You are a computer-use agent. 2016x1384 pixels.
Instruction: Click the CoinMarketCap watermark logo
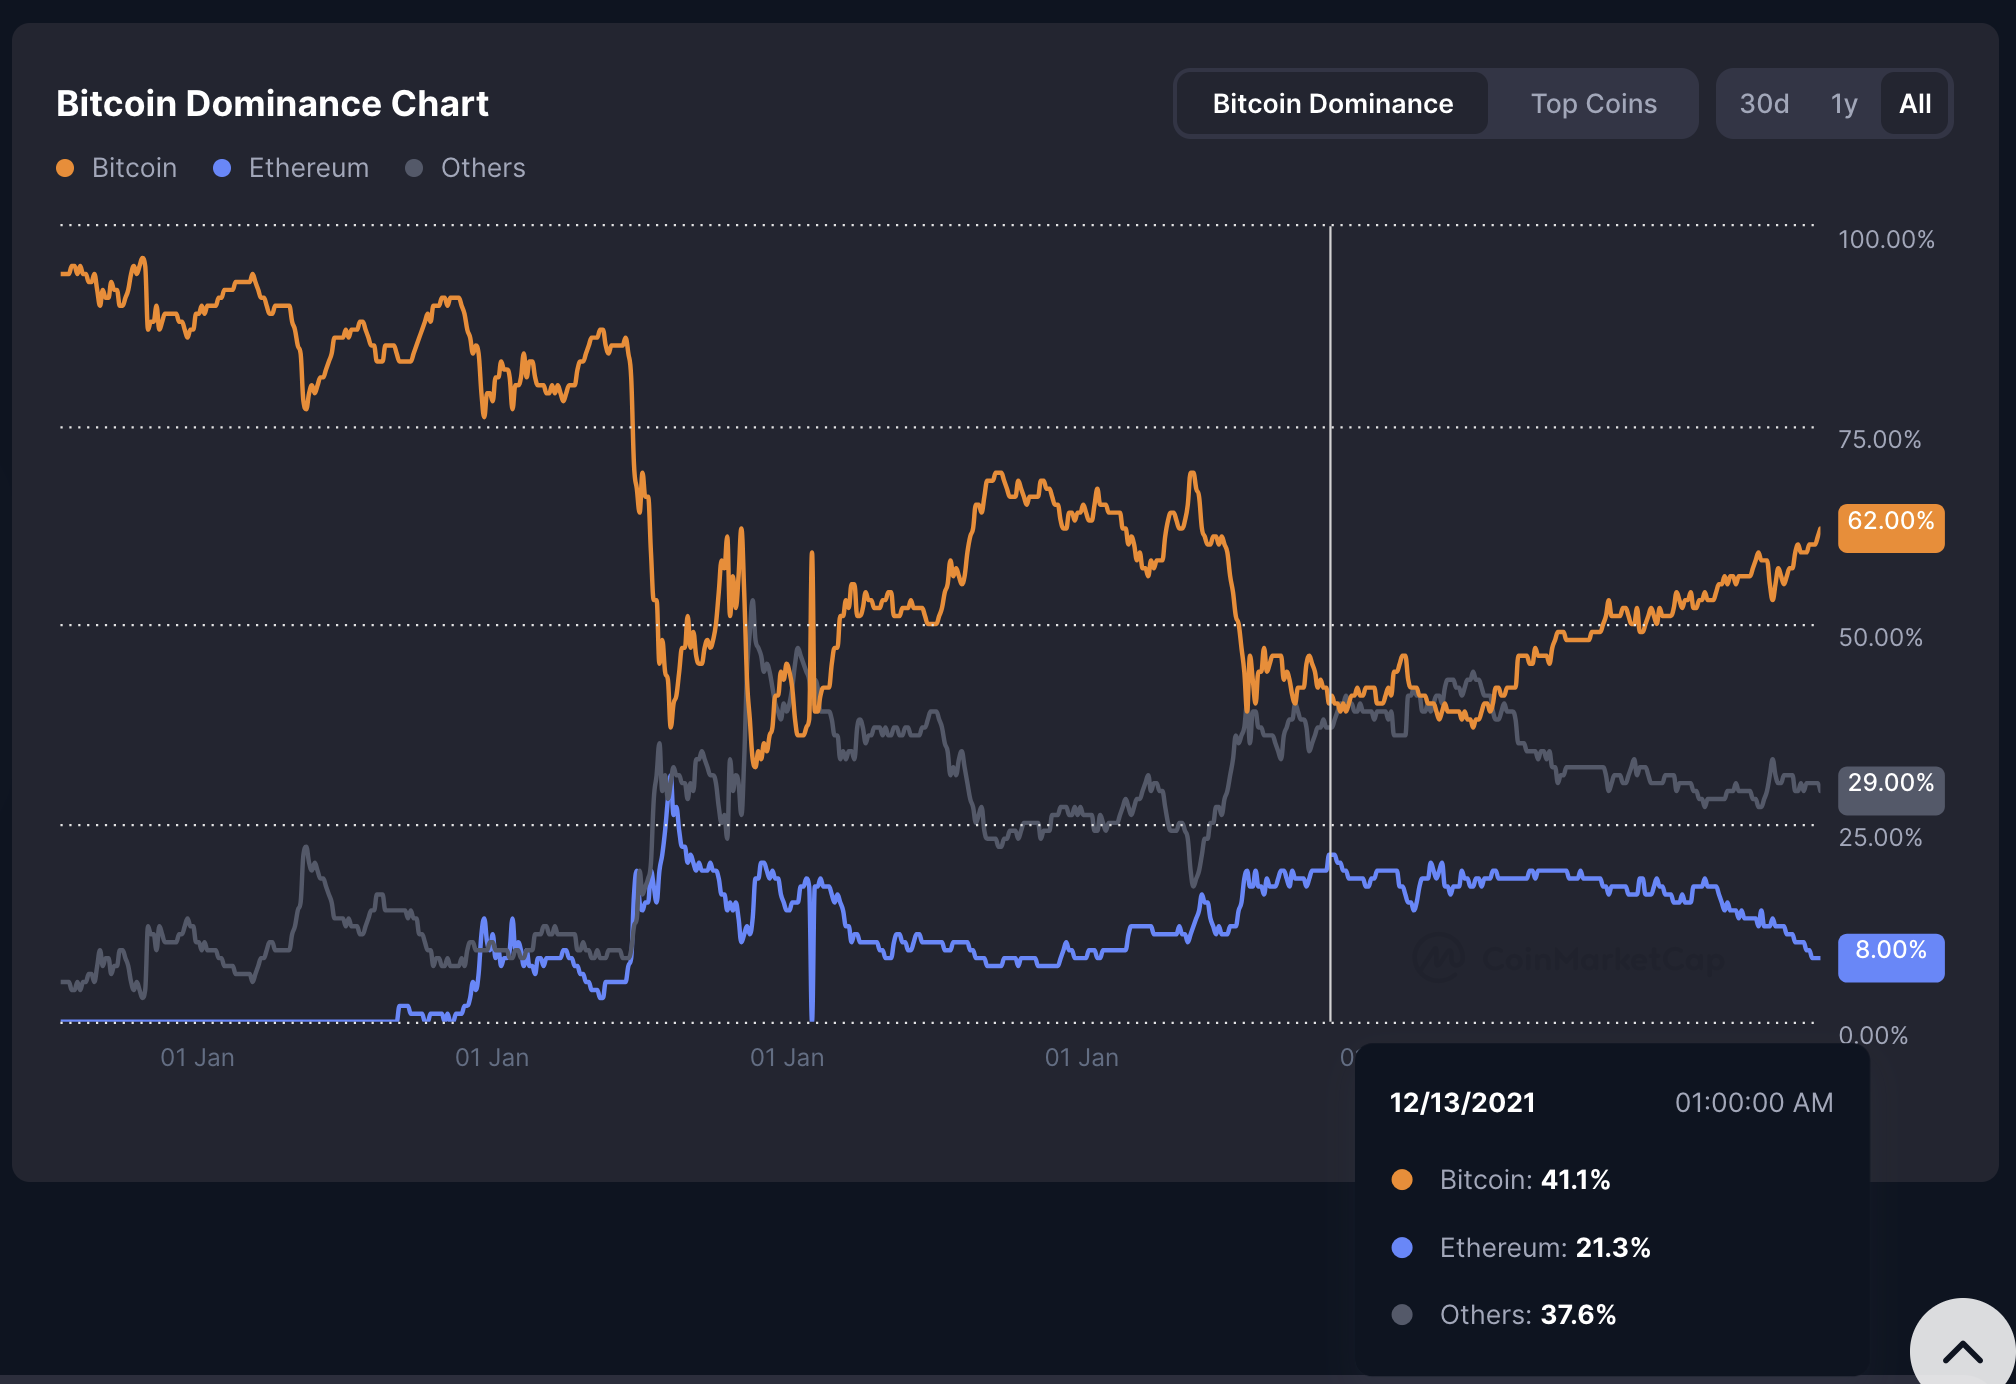1440,958
